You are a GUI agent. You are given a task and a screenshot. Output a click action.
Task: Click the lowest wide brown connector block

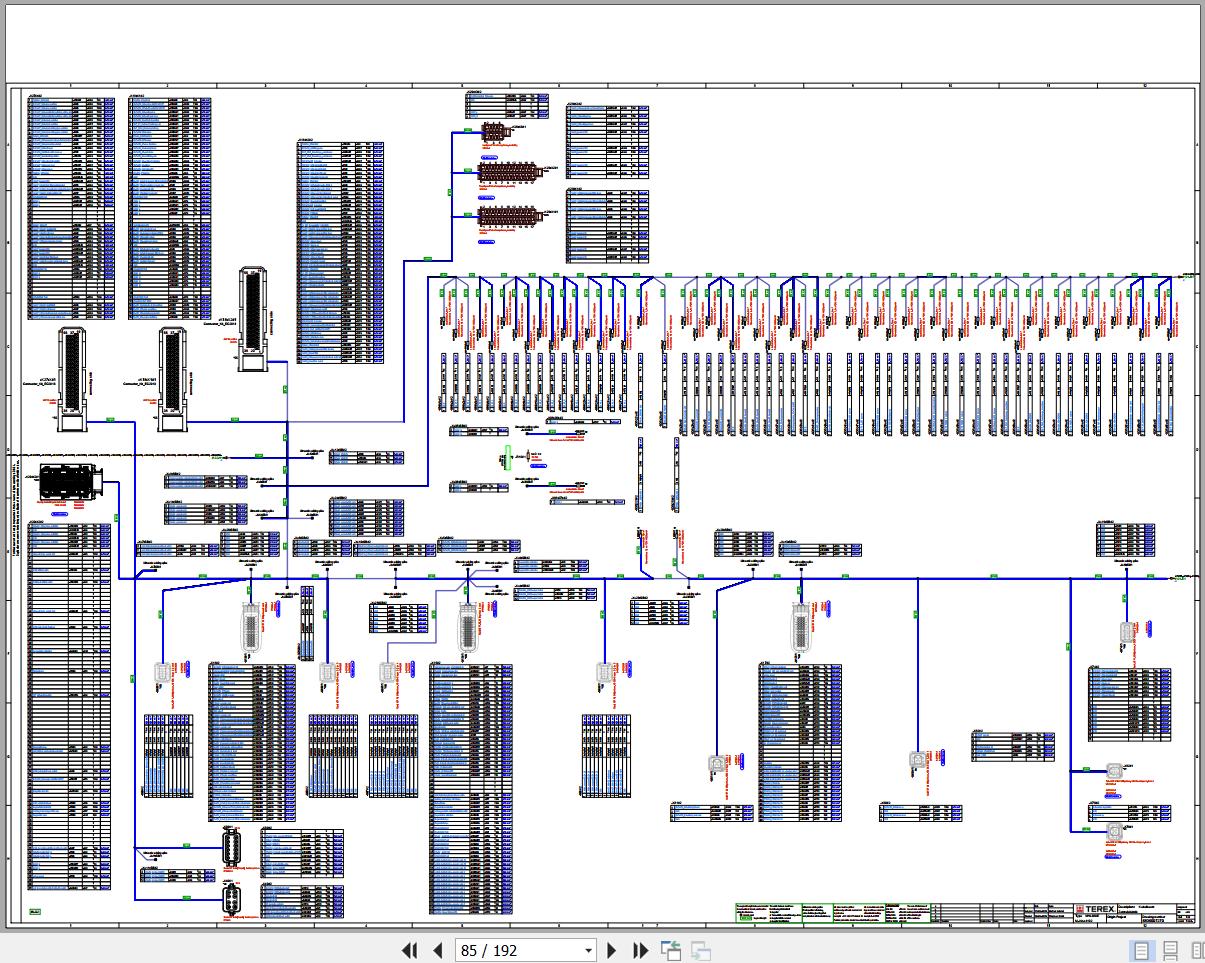click(509, 214)
